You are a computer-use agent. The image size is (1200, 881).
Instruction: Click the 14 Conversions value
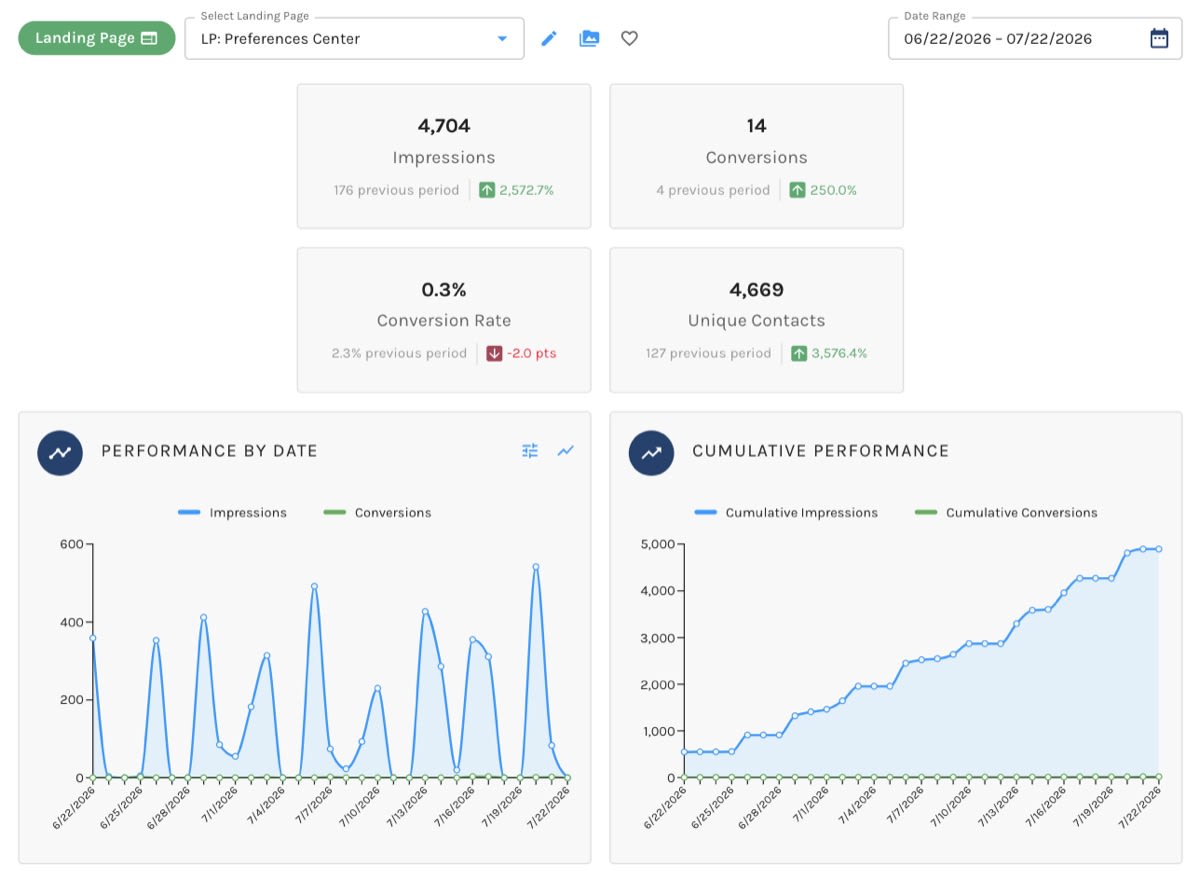pyautogui.click(x=756, y=126)
